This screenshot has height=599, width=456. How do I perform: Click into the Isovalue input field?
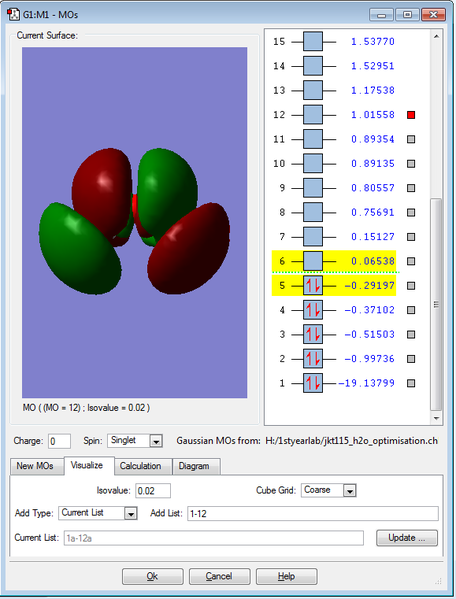[153, 491]
